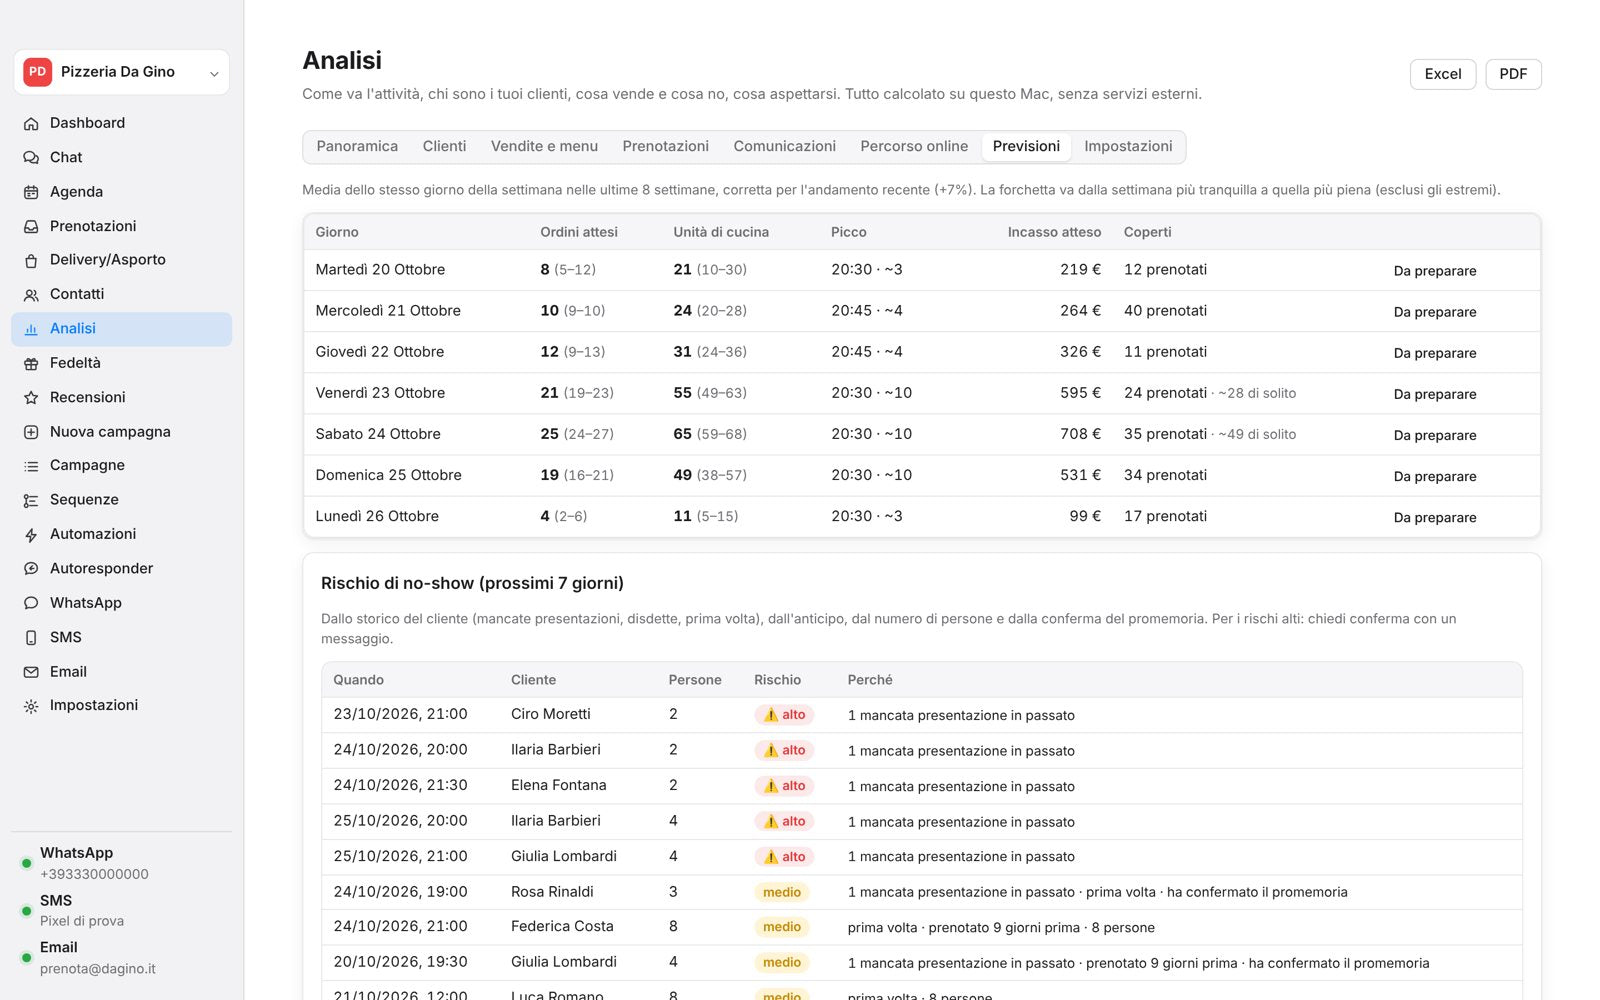Open the Agenda calendar icon

(31, 192)
